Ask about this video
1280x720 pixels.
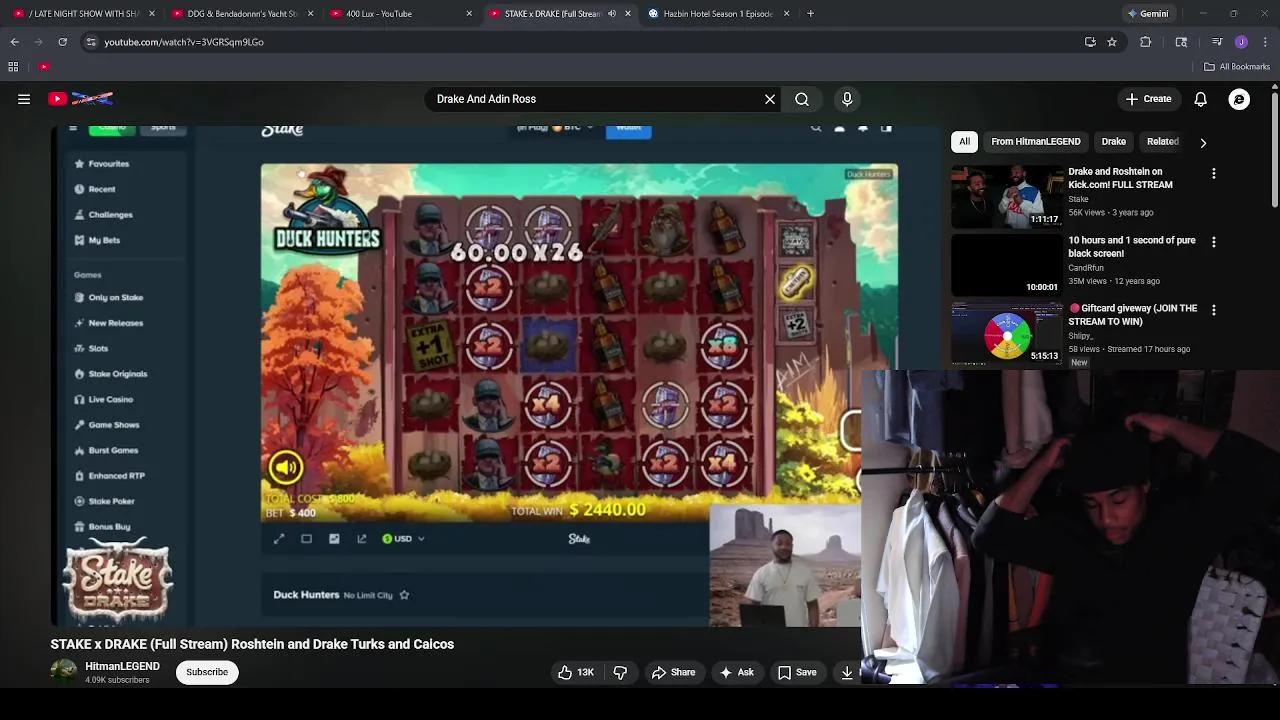(736, 672)
